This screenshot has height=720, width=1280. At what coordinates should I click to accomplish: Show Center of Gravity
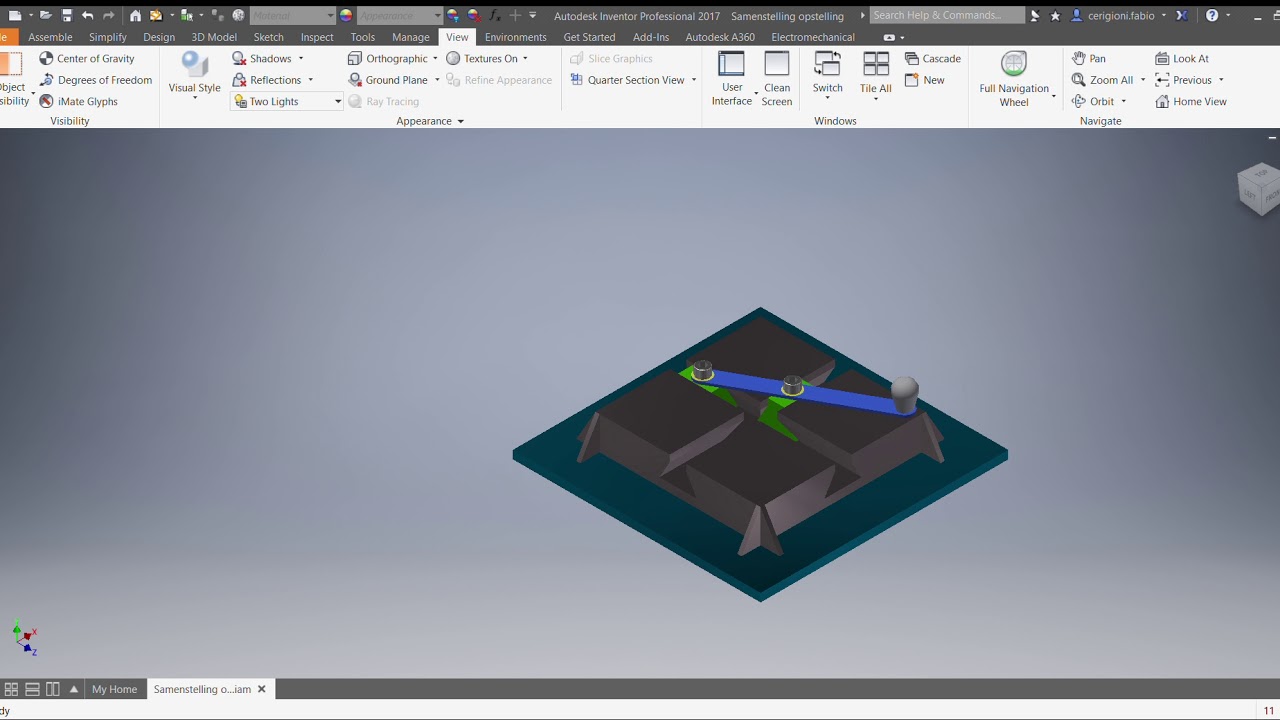[87, 58]
